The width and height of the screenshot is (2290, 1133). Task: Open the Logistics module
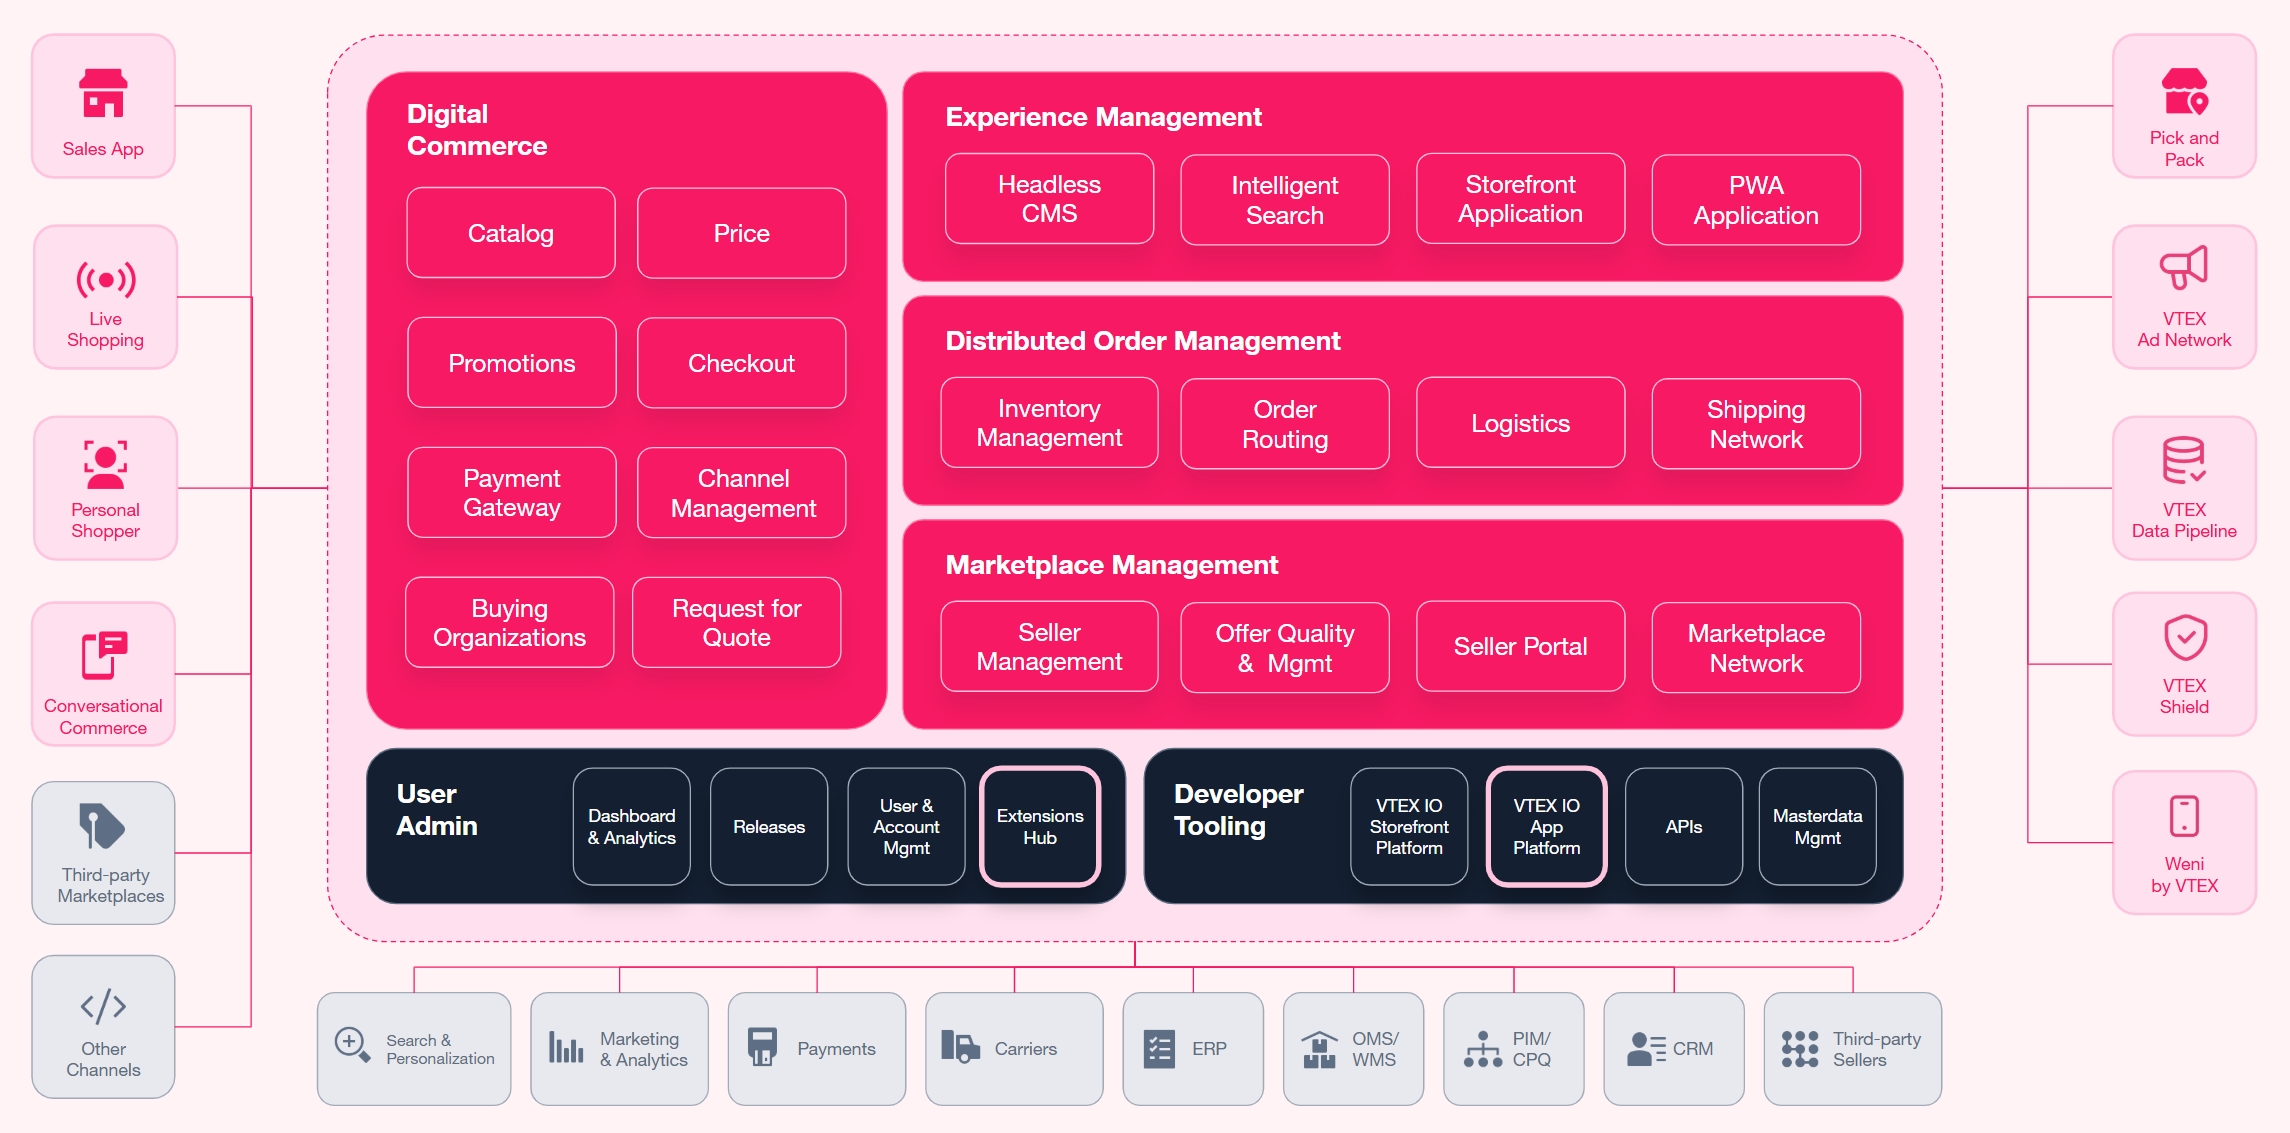coord(1520,423)
